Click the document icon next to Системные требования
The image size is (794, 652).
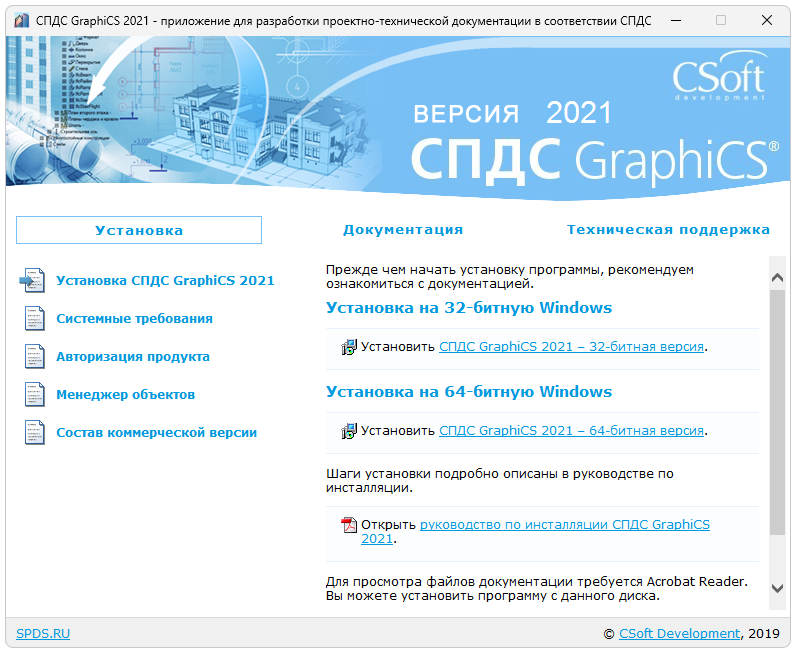[34, 318]
